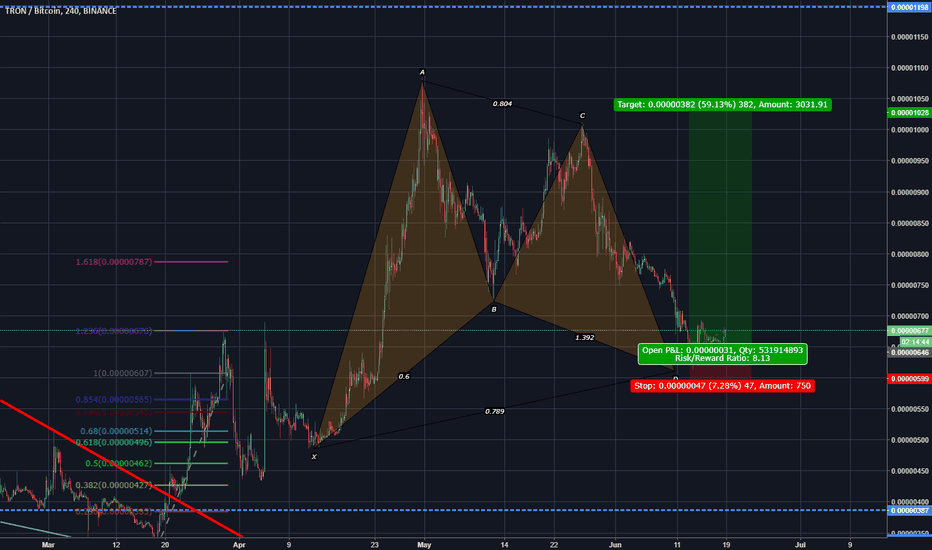Click the 02:14:44 bar countdown label
The image size is (932, 550).
point(915,342)
